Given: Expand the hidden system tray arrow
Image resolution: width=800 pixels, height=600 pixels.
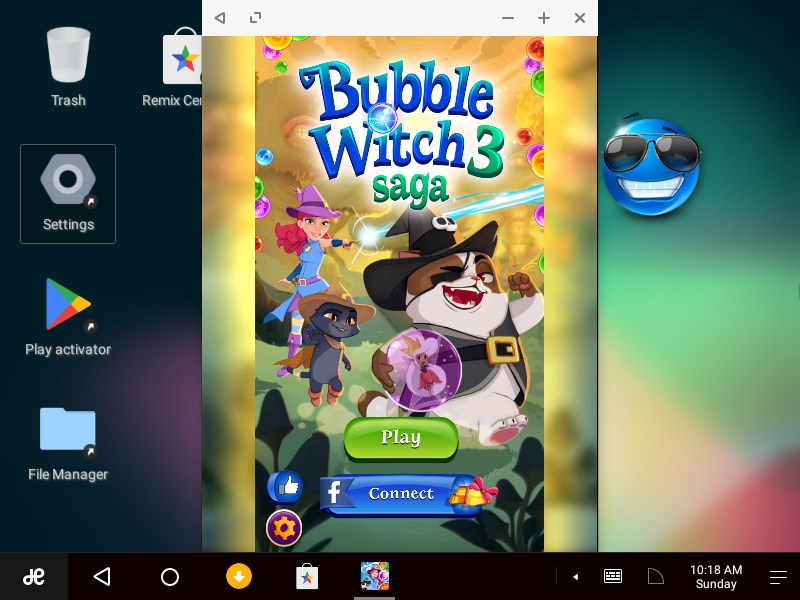Looking at the screenshot, I should click(576, 577).
